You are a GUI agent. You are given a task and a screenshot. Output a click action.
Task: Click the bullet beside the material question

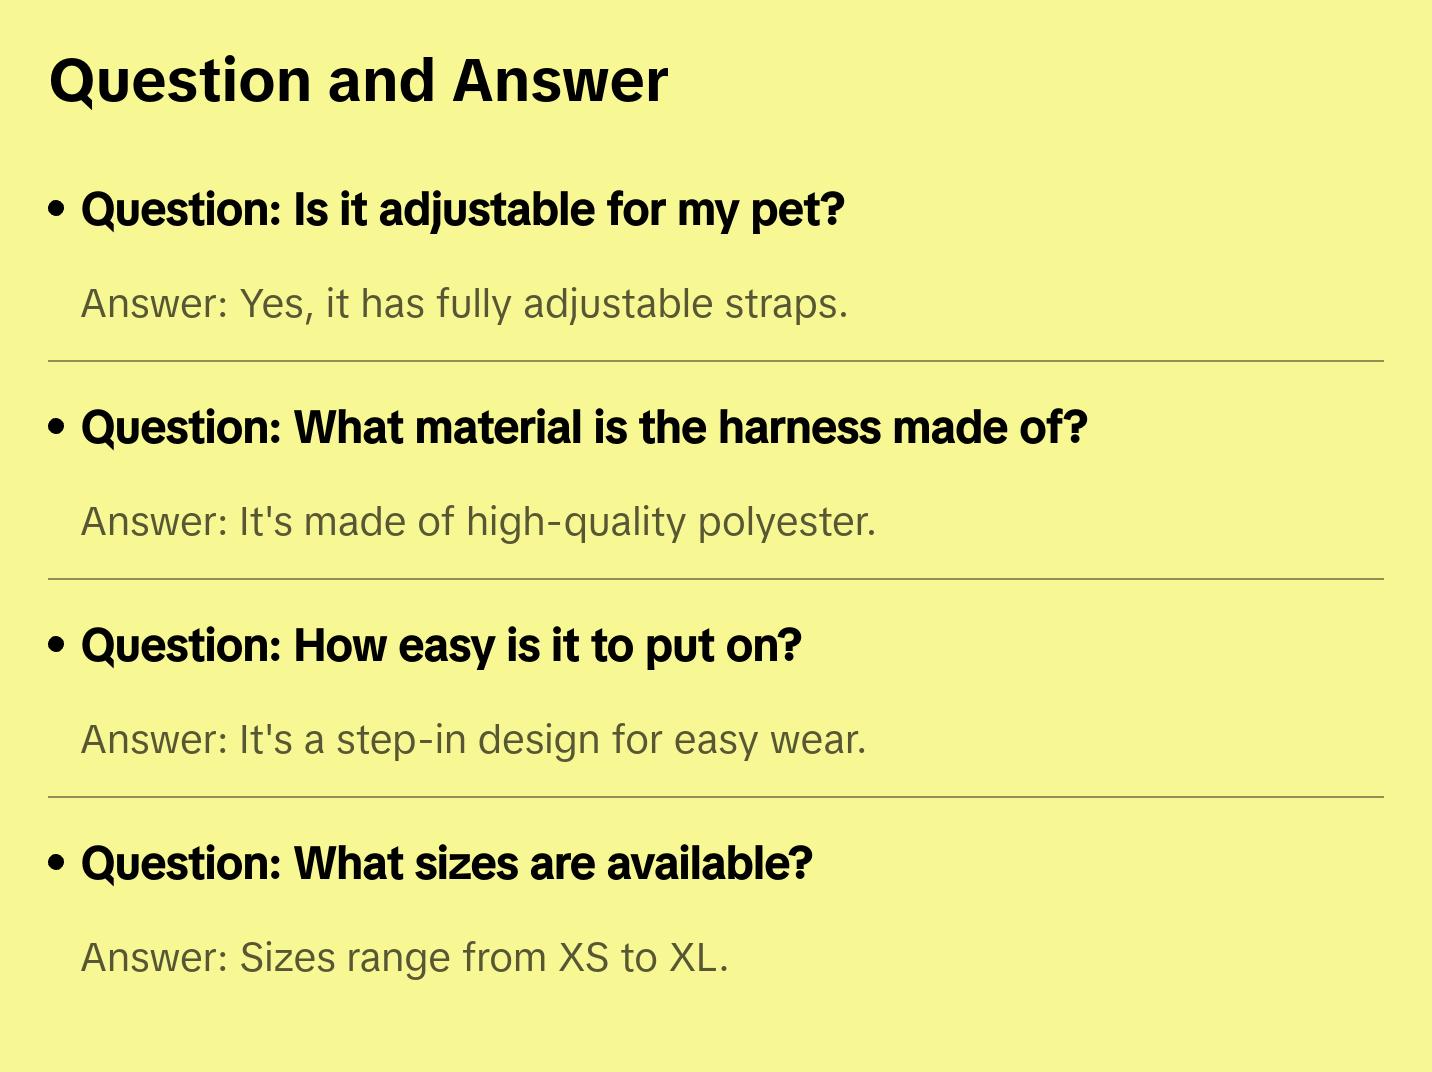[x=57, y=428]
